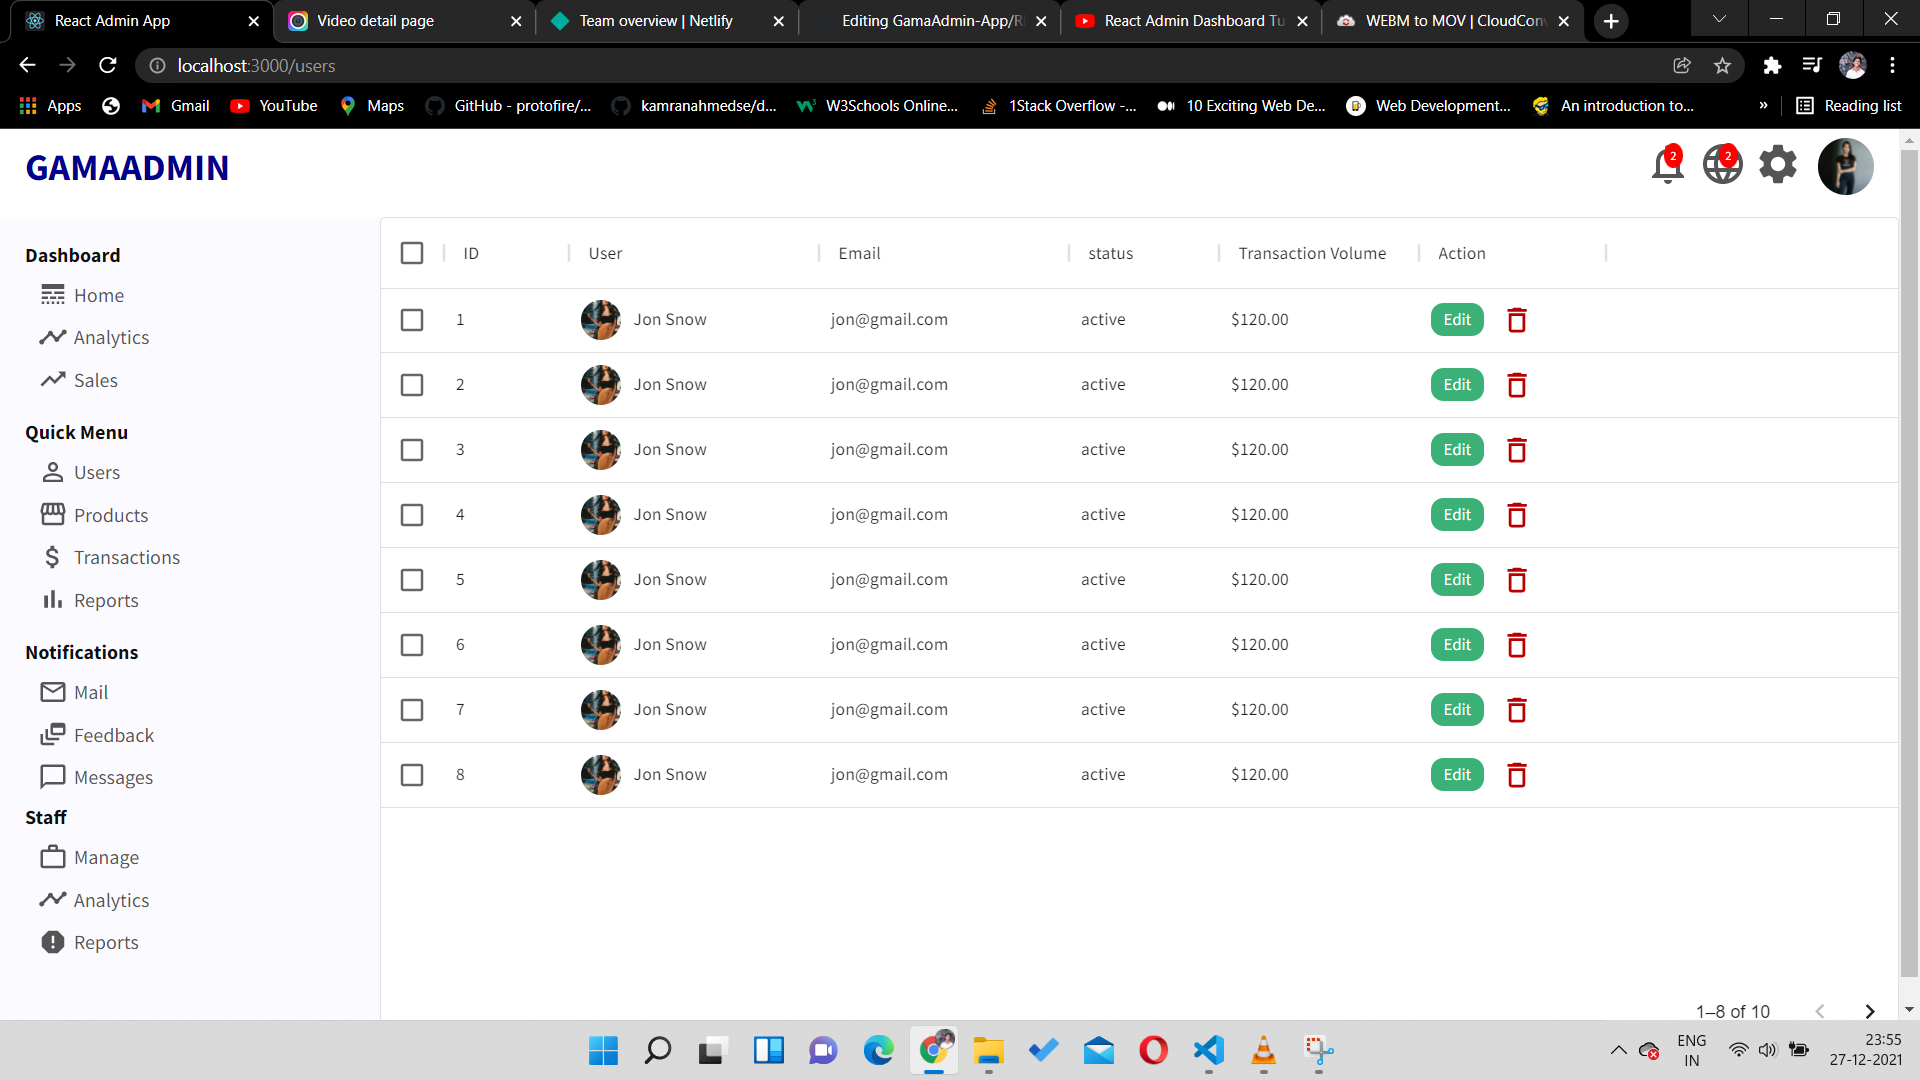Open the notifications bell
The width and height of the screenshot is (1920, 1080).
tap(1665, 165)
